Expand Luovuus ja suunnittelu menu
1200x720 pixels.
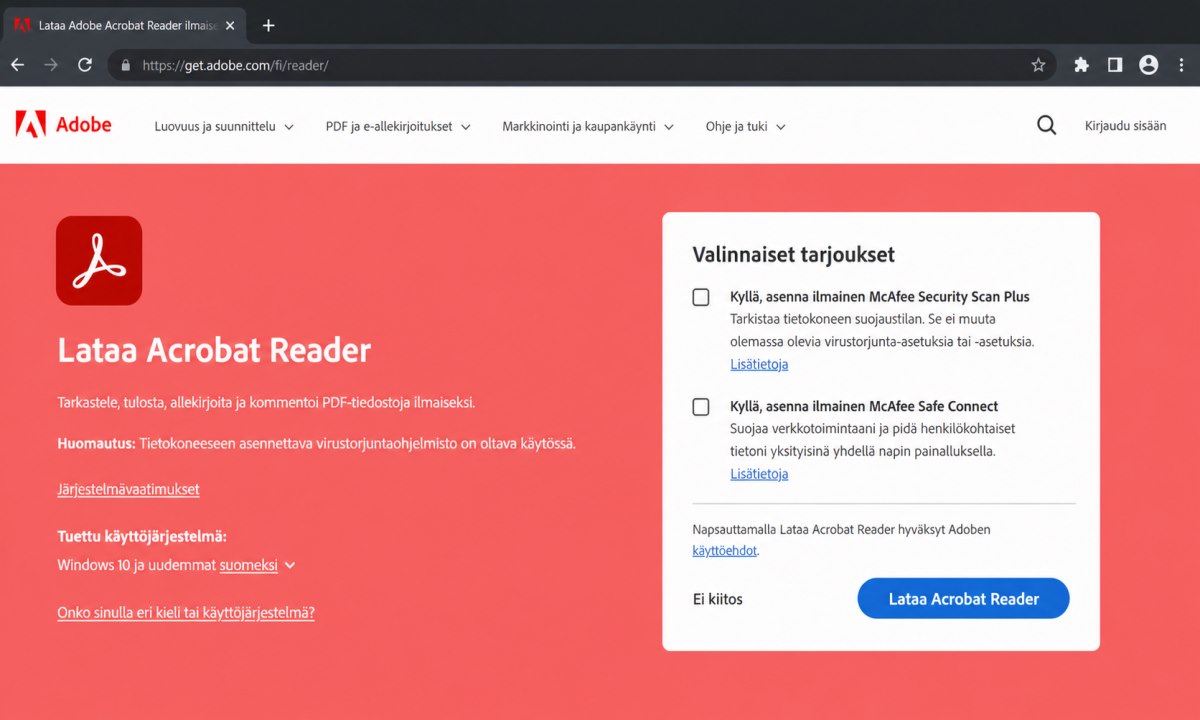pos(224,127)
